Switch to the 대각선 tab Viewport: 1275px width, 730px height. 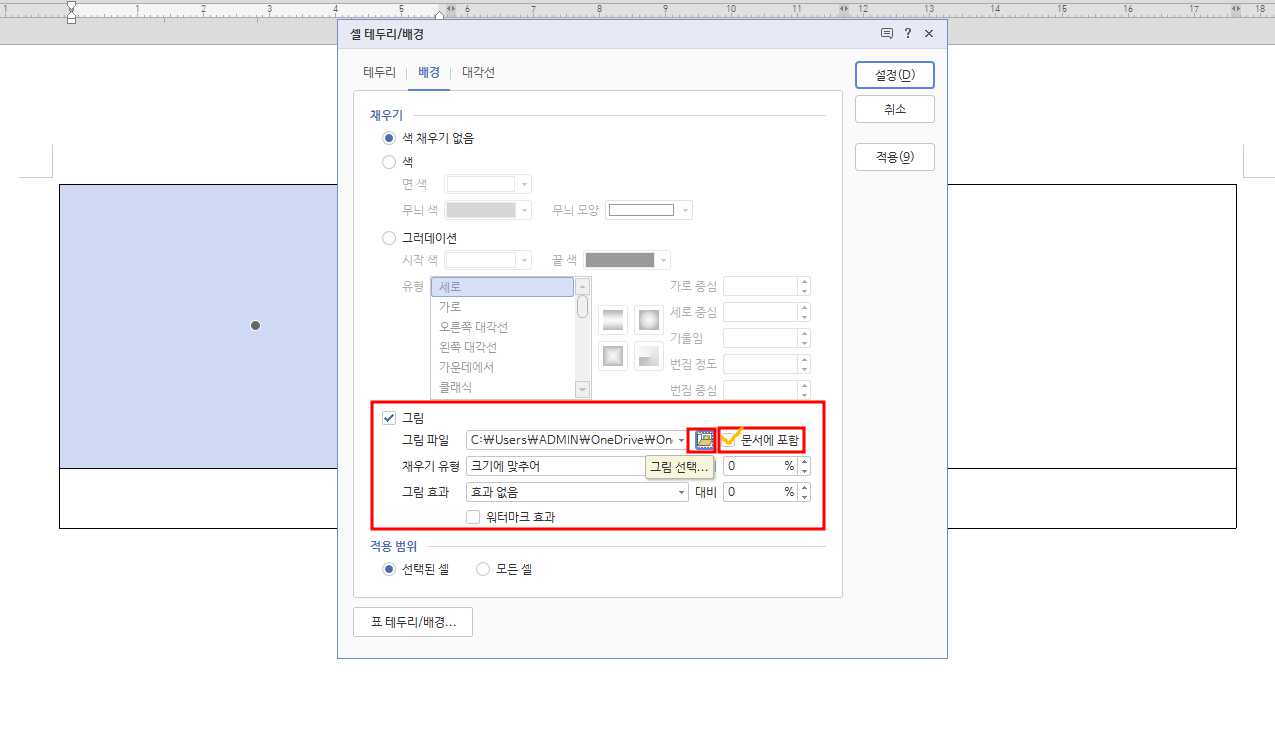(478, 73)
